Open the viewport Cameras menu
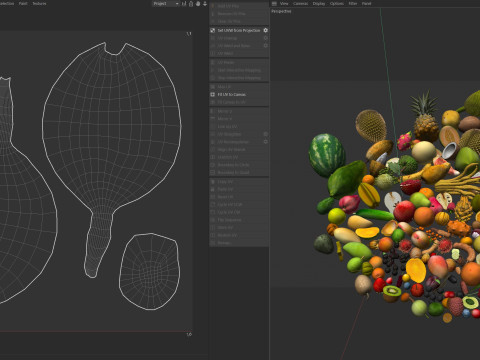This screenshot has height=360, width=480. 300,4
